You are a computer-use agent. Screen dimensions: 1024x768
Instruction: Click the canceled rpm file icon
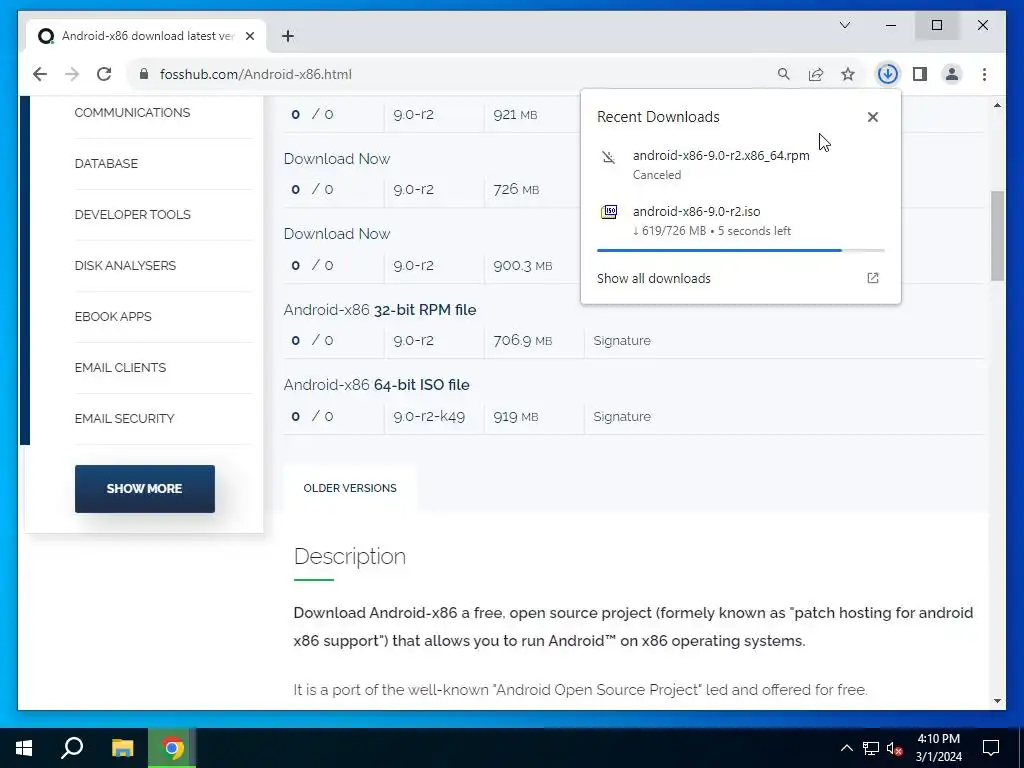(609, 157)
